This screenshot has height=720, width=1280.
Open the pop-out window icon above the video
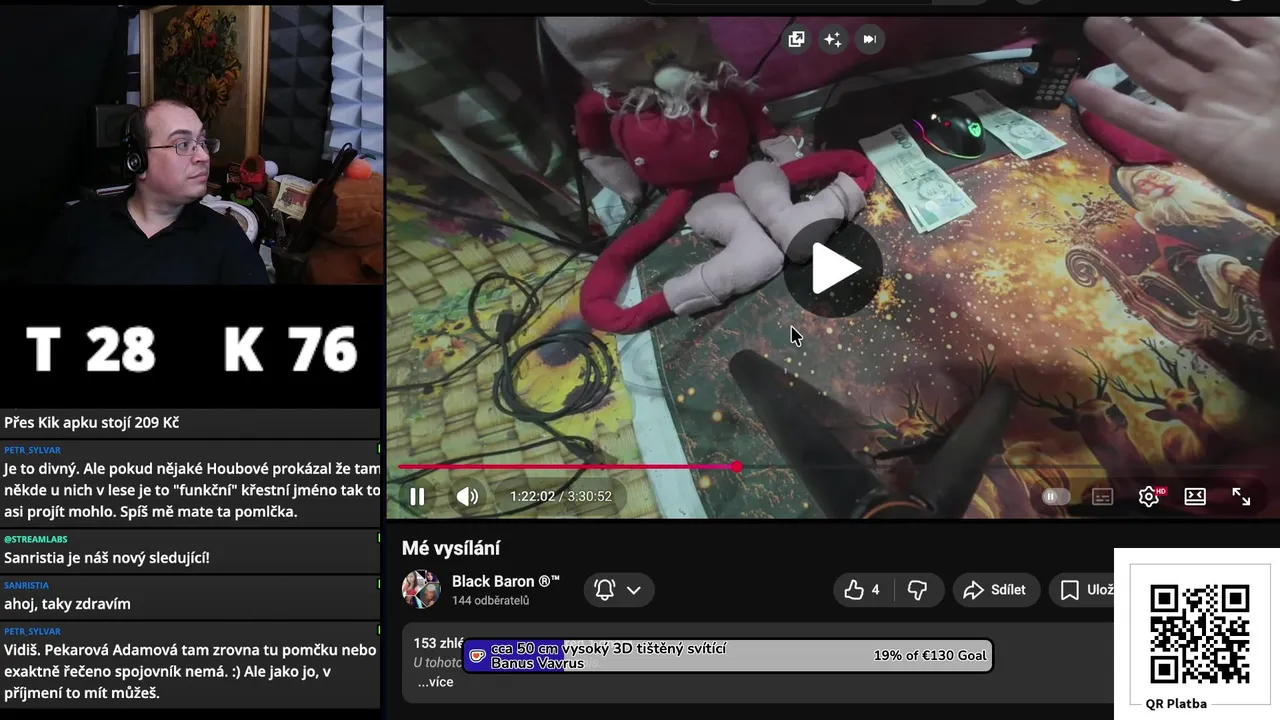[x=796, y=39]
